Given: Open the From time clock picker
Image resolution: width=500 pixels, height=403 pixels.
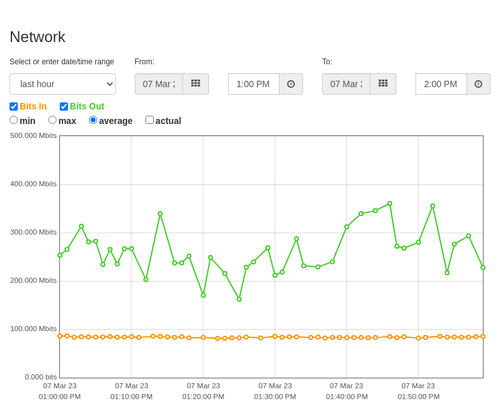Looking at the screenshot, I should (x=291, y=84).
